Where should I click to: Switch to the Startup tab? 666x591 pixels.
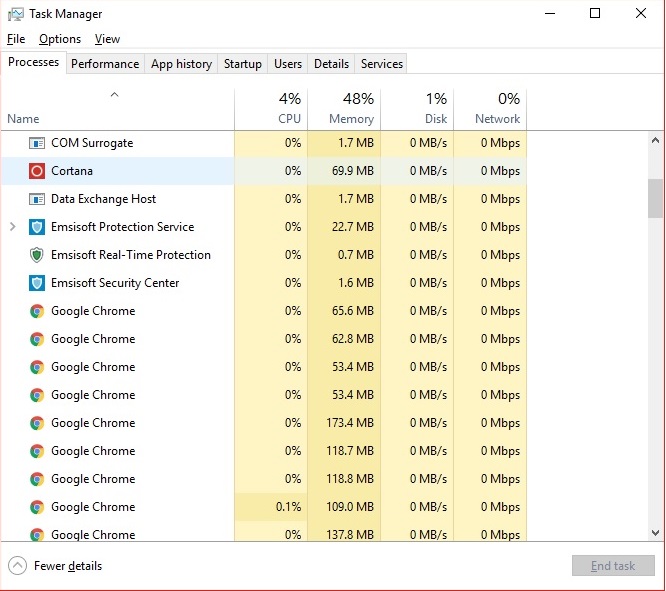243,64
